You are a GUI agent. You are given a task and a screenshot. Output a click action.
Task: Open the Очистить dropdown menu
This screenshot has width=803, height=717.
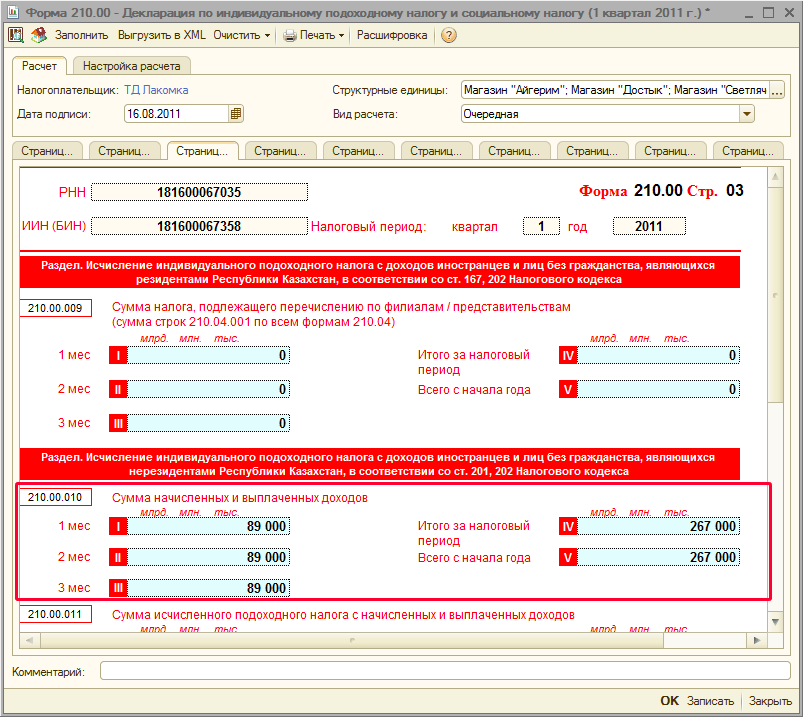(x=241, y=35)
